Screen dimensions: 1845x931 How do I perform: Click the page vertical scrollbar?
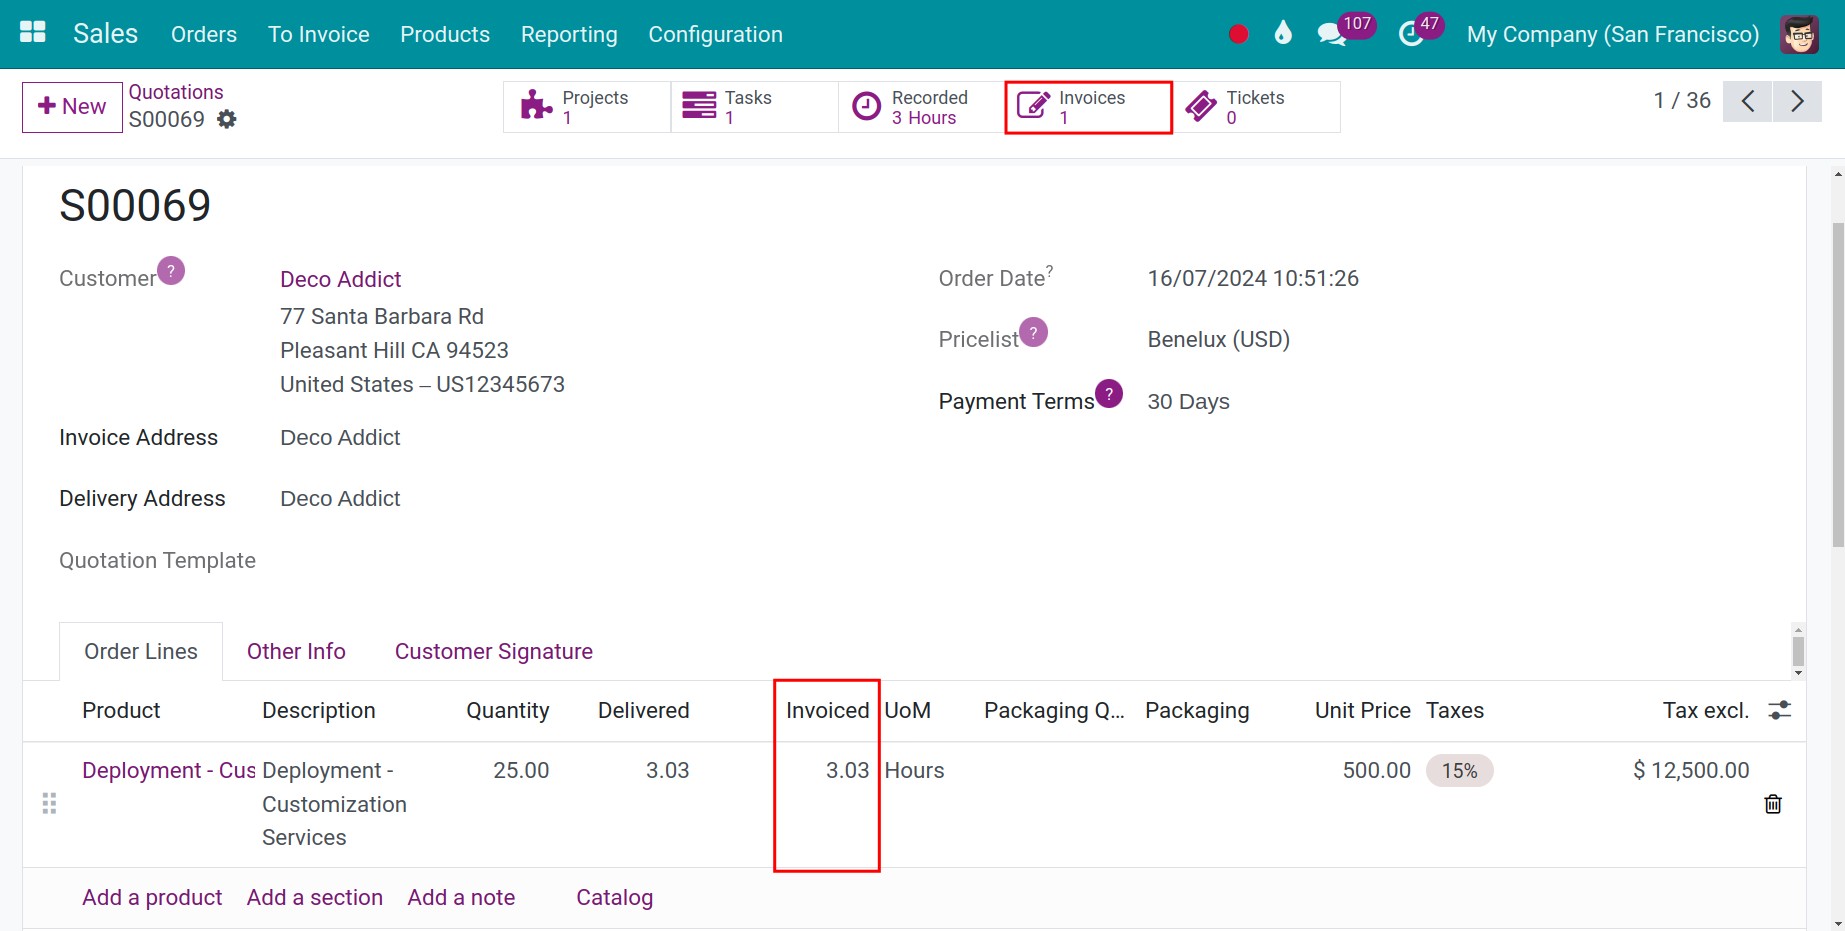point(1838,385)
